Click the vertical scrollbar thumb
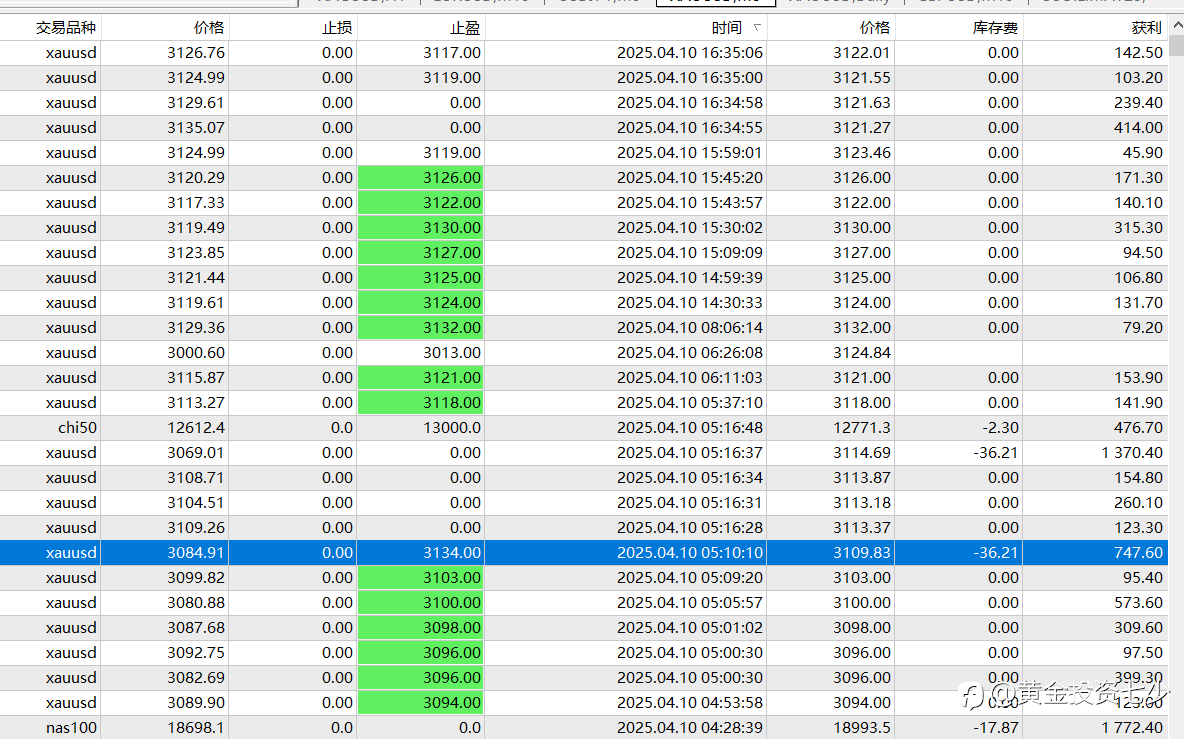This screenshot has width=1184, height=739. (x=1176, y=45)
